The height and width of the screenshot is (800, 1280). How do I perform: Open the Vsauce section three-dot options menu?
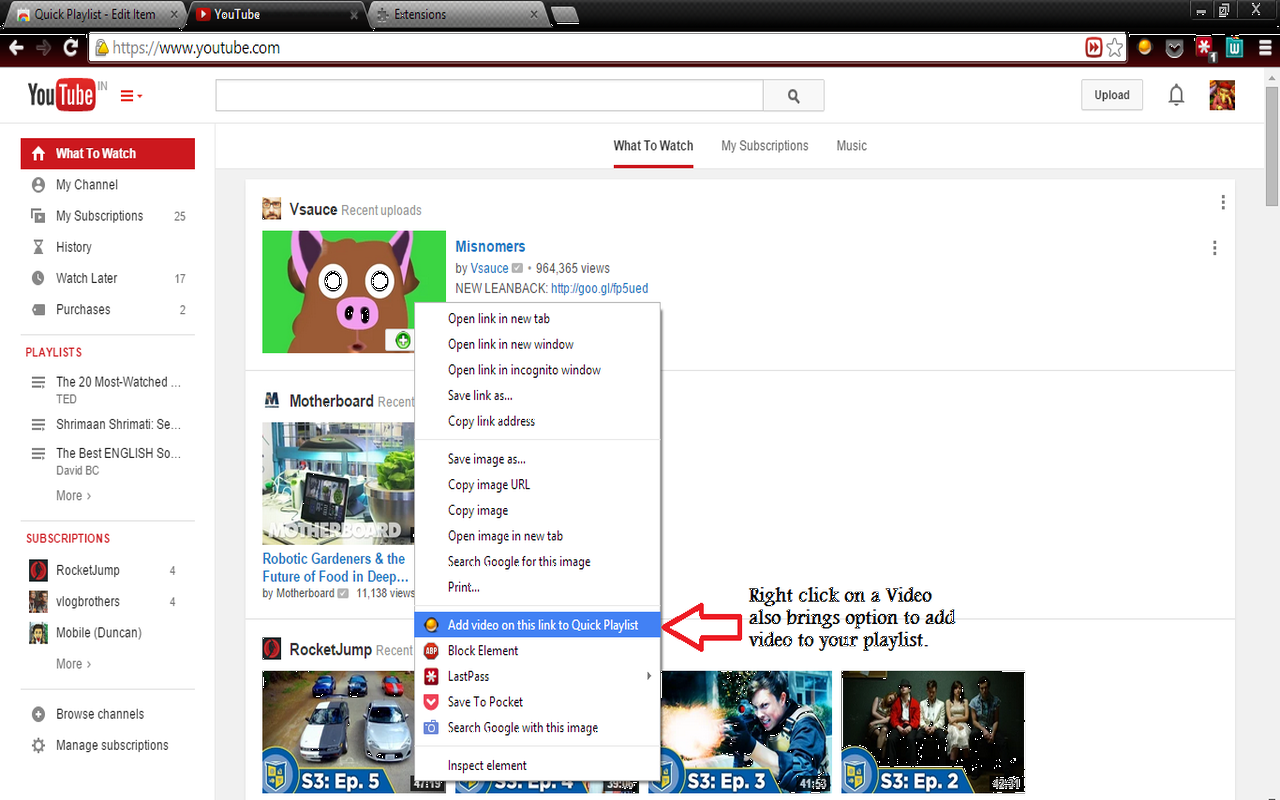coord(1222,203)
